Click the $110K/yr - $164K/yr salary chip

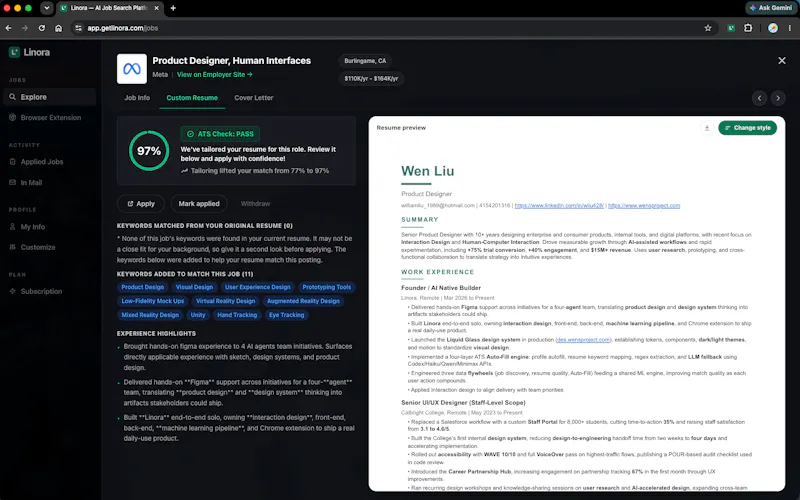click(371, 79)
